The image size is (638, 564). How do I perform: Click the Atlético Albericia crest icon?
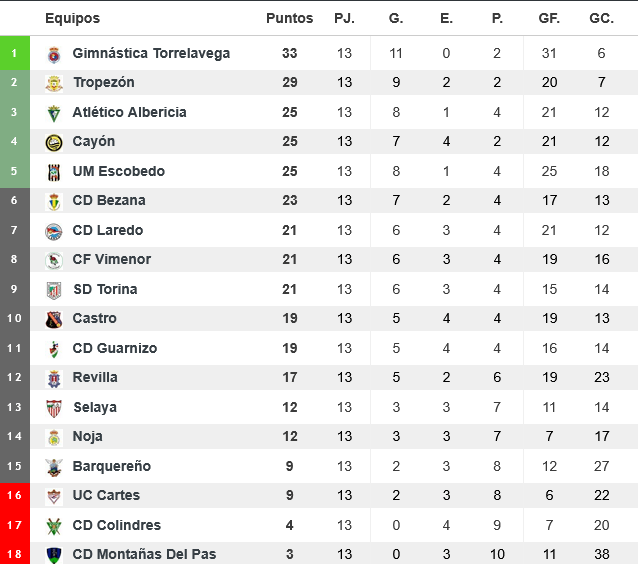point(54,113)
